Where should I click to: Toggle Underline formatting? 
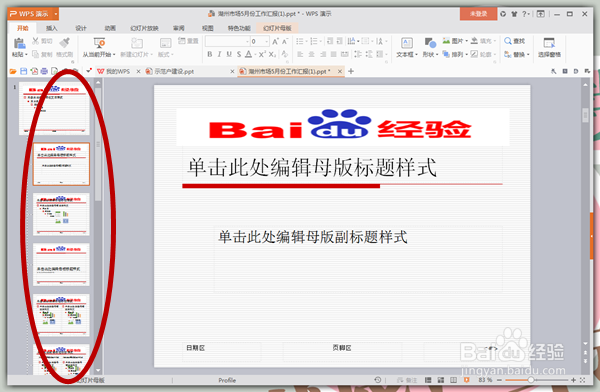(x=229, y=54)
